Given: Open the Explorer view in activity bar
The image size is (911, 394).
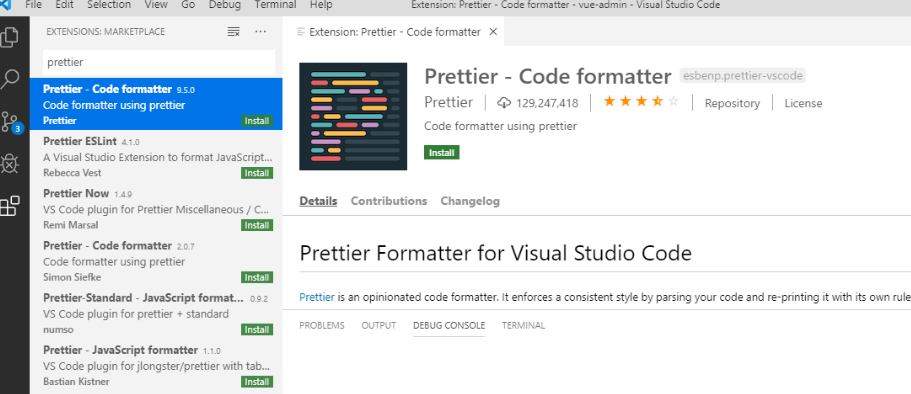Looking at the screenshot, I should click(x=9, y=36).
